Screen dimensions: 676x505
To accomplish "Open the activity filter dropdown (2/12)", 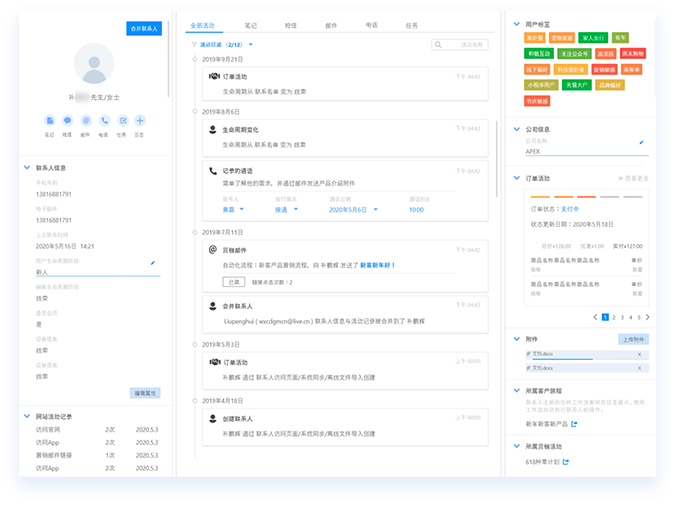I will [x=226, y=44].
